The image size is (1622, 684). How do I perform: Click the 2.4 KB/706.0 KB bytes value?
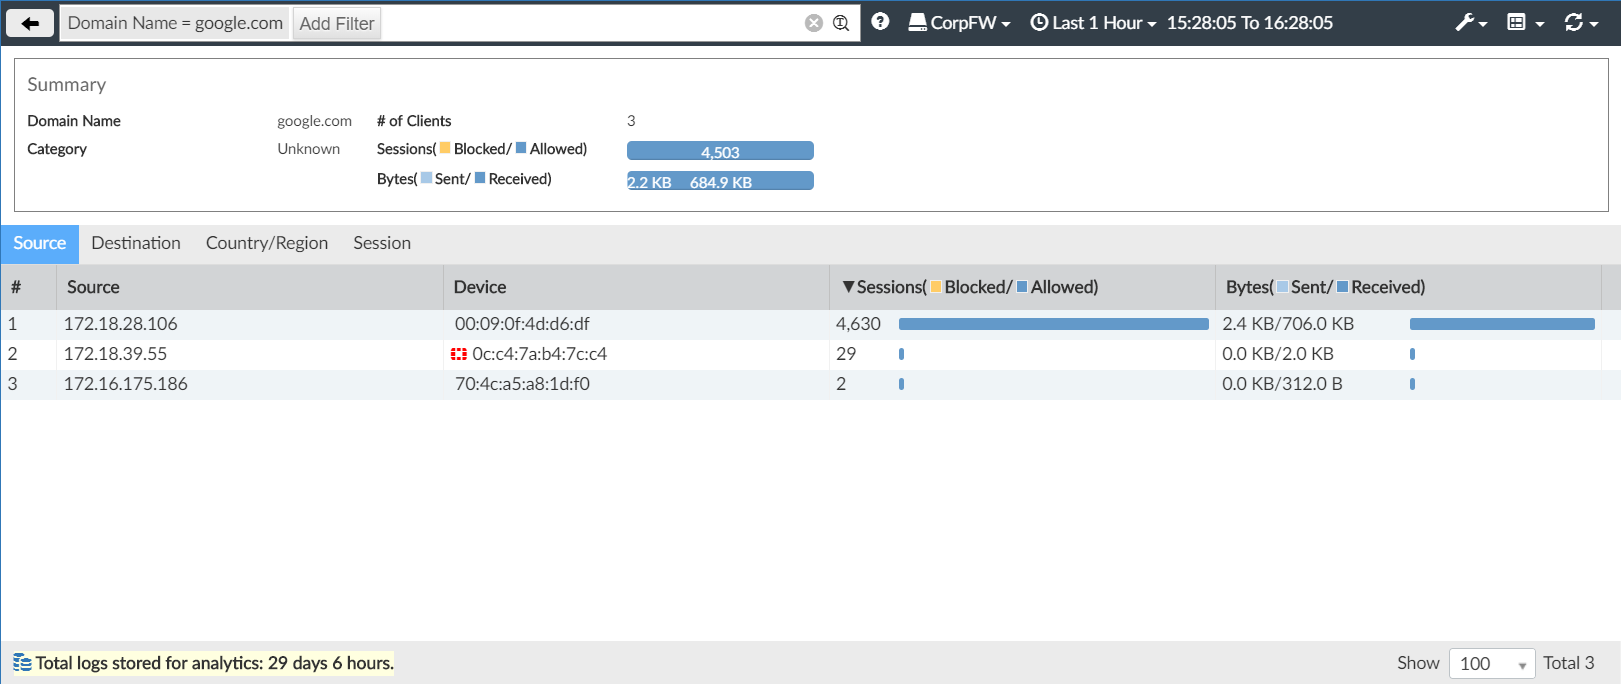click(x=1288, y=324)
